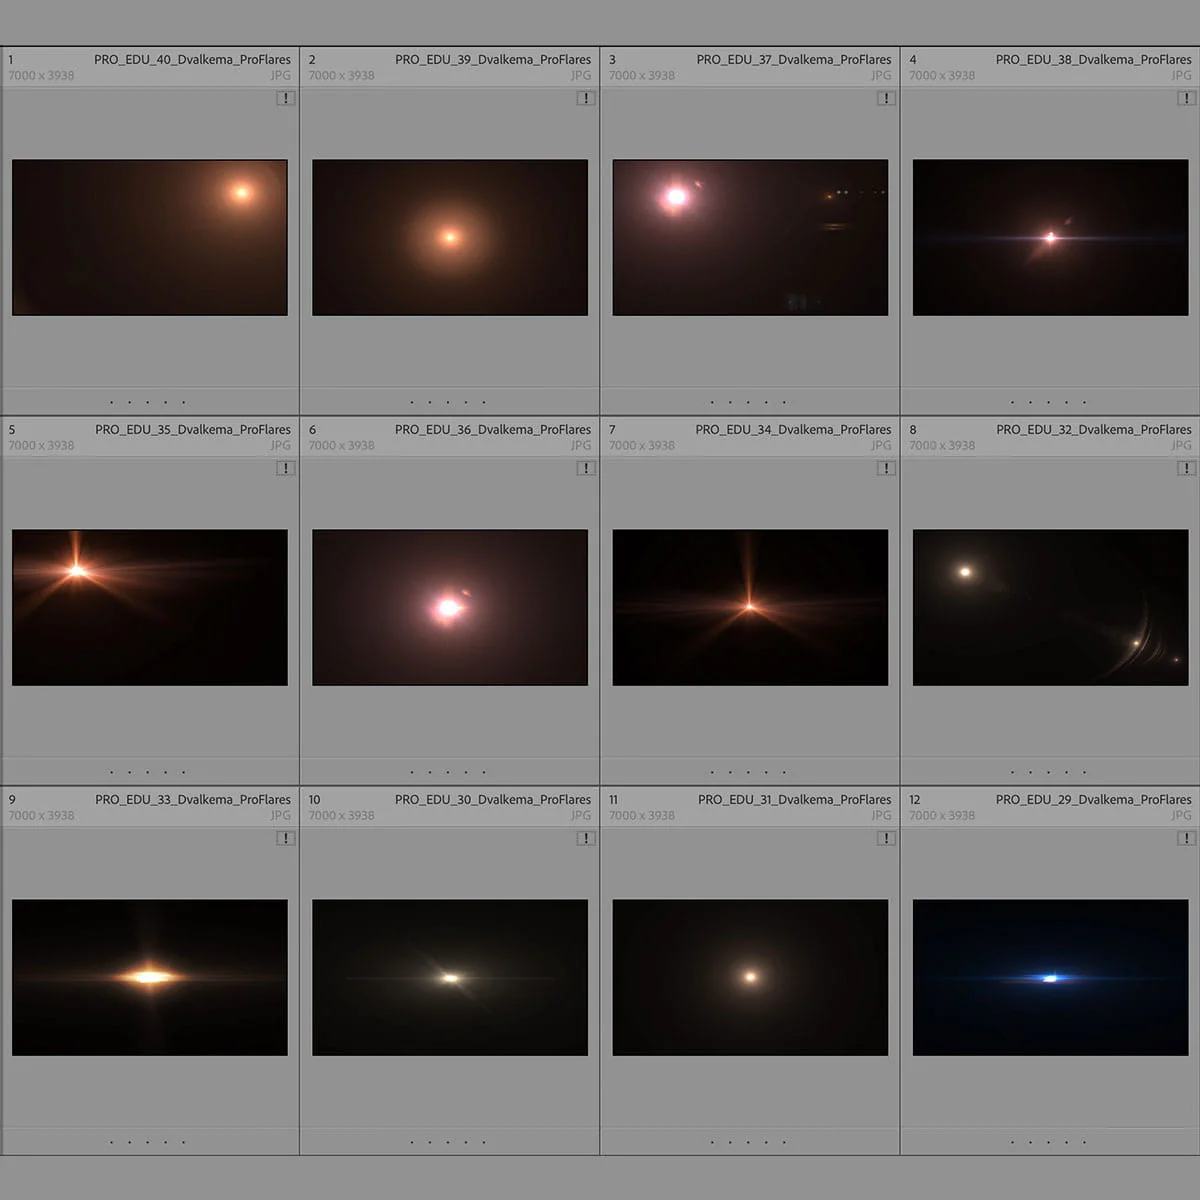Set star rating dots under PRO_EDU_36
1200x1200 pixels.
[447, 772]
